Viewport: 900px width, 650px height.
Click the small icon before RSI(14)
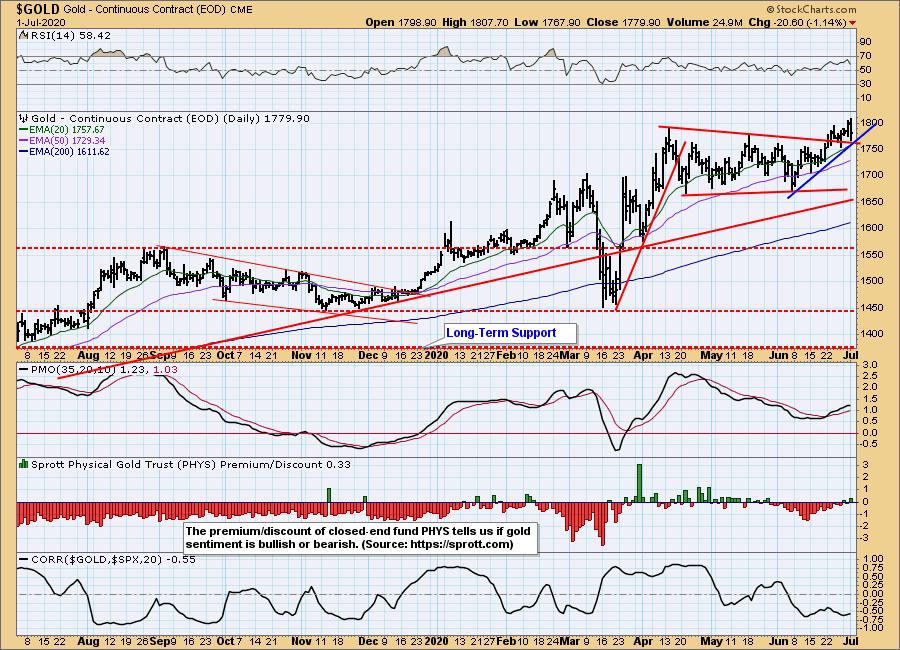point(24,35)
